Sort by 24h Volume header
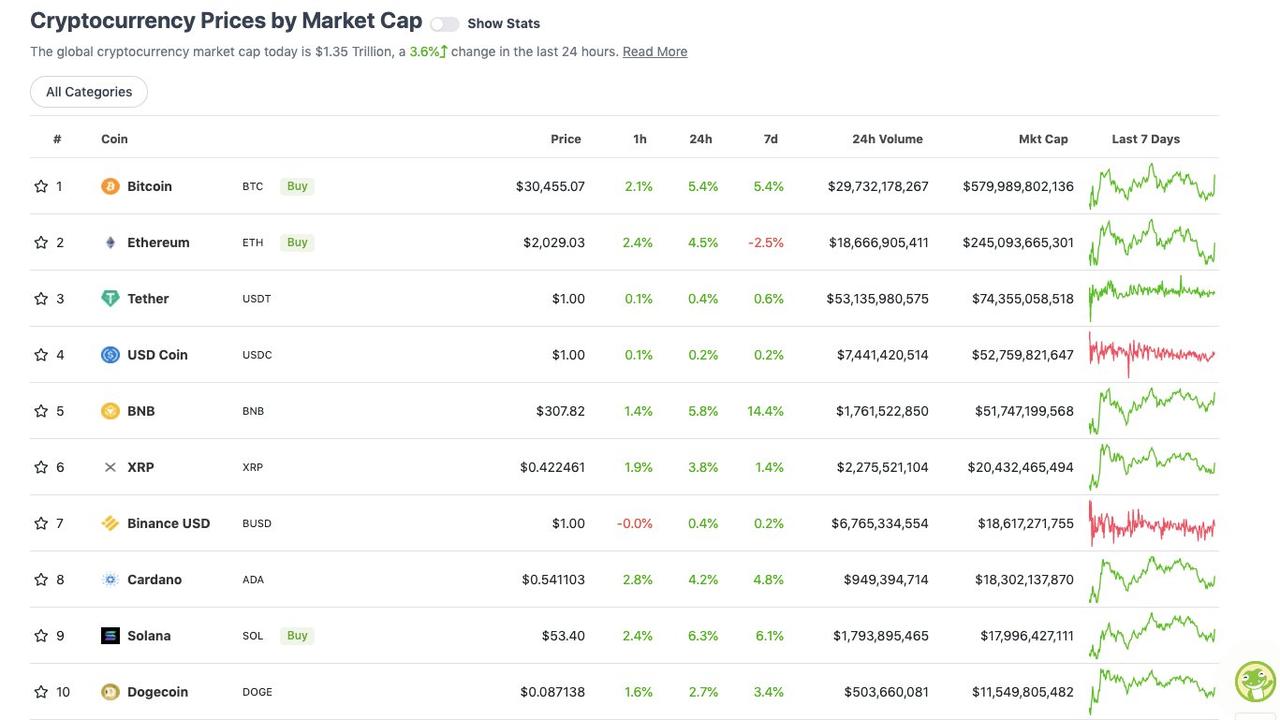The width and height of the screenshot is (1280, 720). tap(887, 139)
